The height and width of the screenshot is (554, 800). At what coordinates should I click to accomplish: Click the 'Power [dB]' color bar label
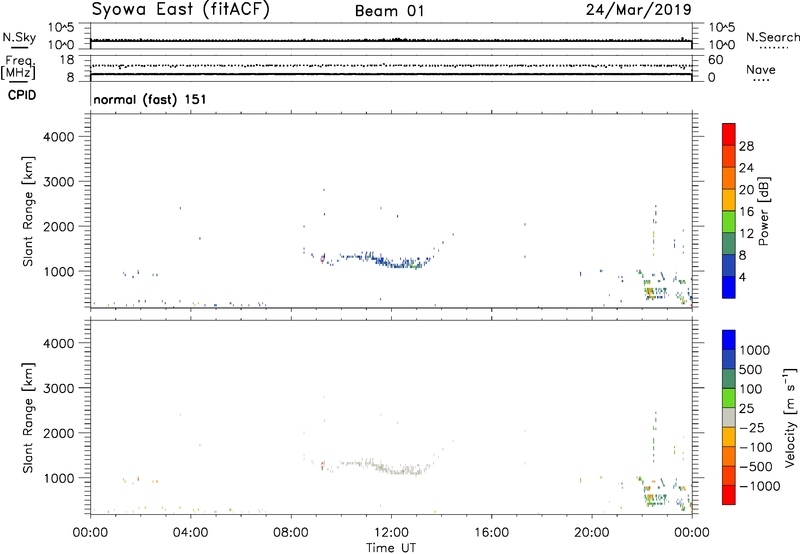pos(763,211)
